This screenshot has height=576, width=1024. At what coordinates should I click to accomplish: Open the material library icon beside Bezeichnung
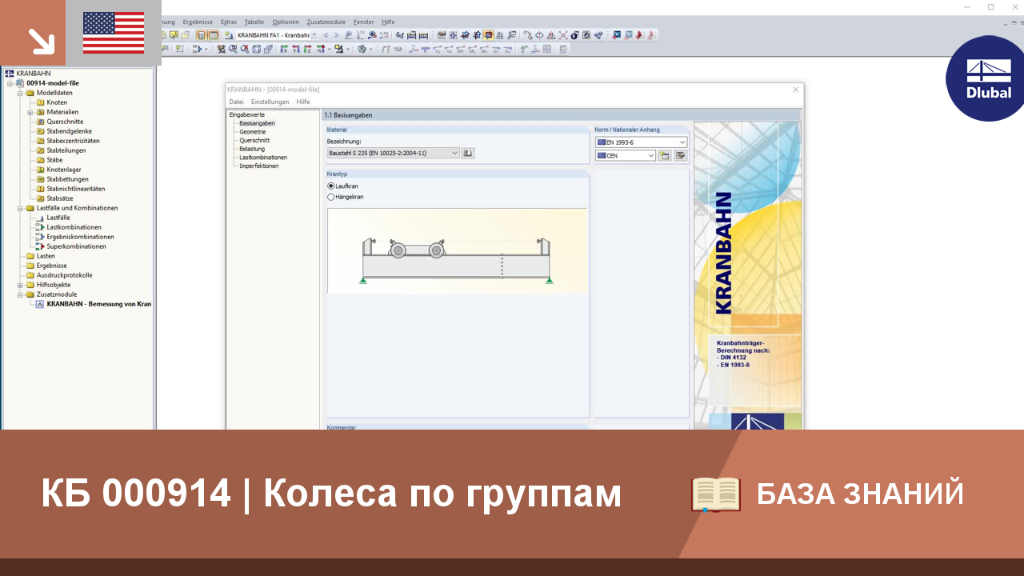click(468, 153)
